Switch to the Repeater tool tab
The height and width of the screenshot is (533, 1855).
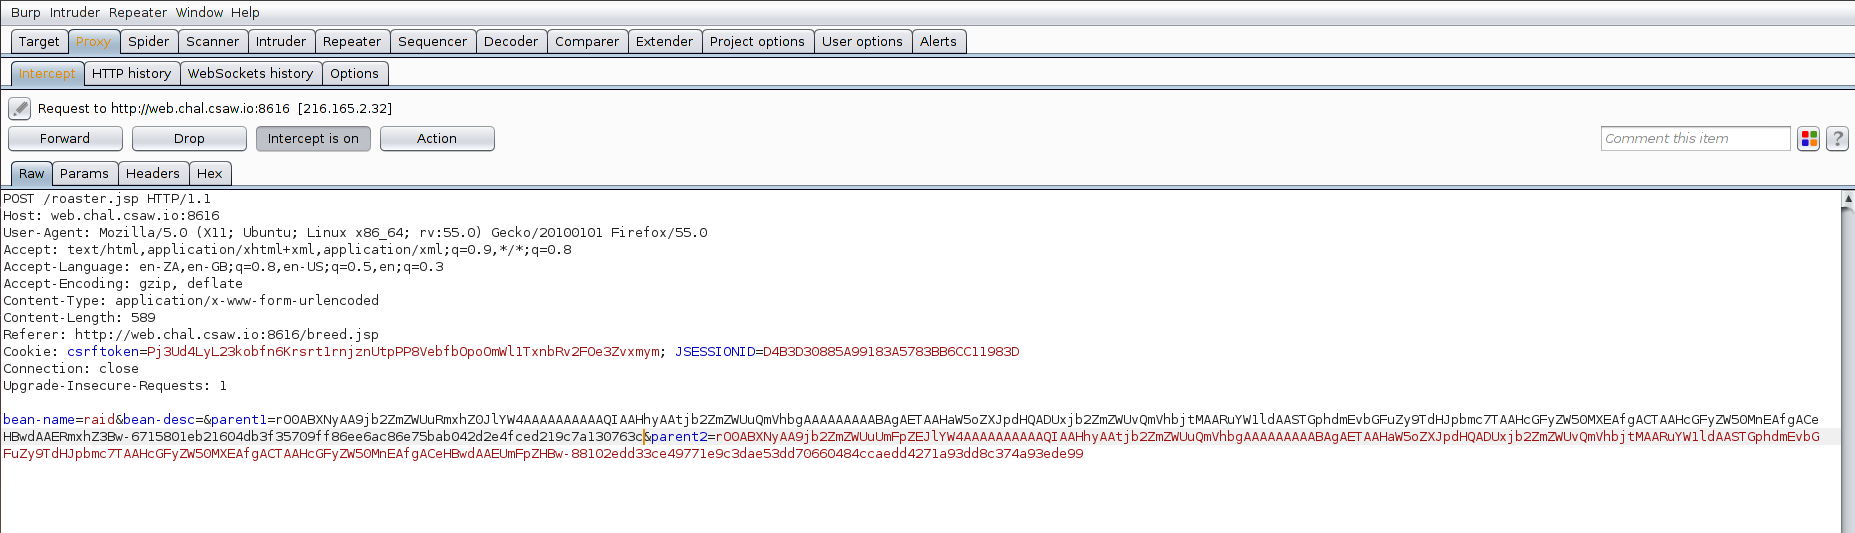pyautogui.click(x=352, y=41)
